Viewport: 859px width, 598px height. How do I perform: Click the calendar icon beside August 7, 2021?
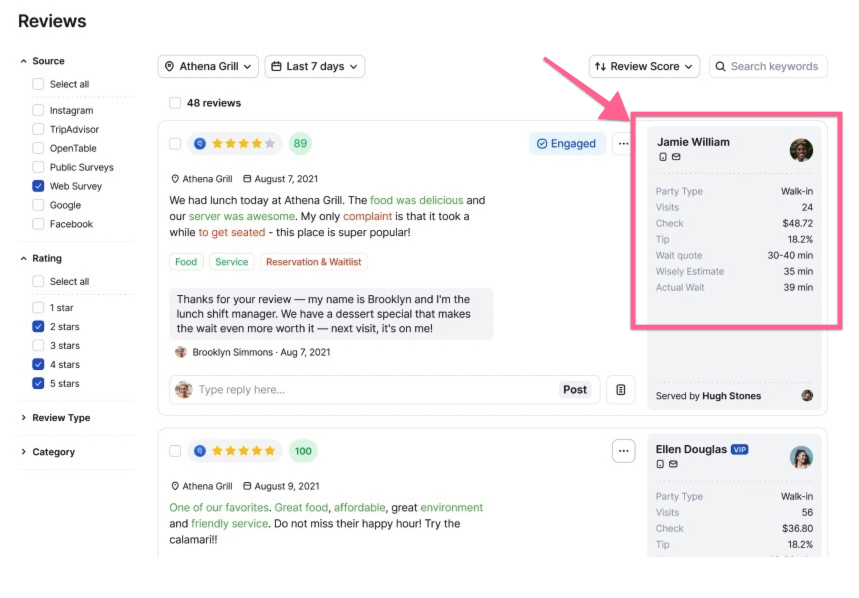[x=247, y=179]
